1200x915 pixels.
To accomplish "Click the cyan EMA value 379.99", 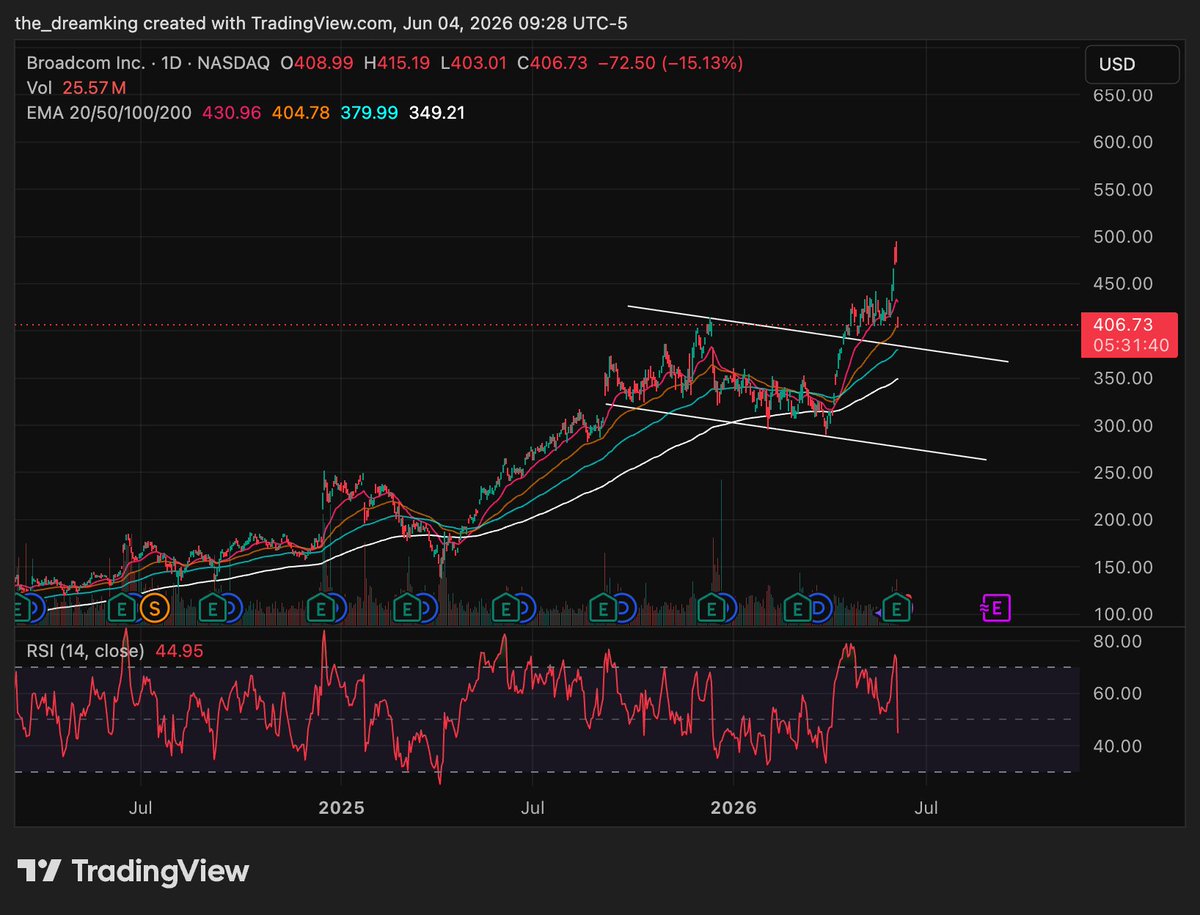I will click(x=369, y=113).
